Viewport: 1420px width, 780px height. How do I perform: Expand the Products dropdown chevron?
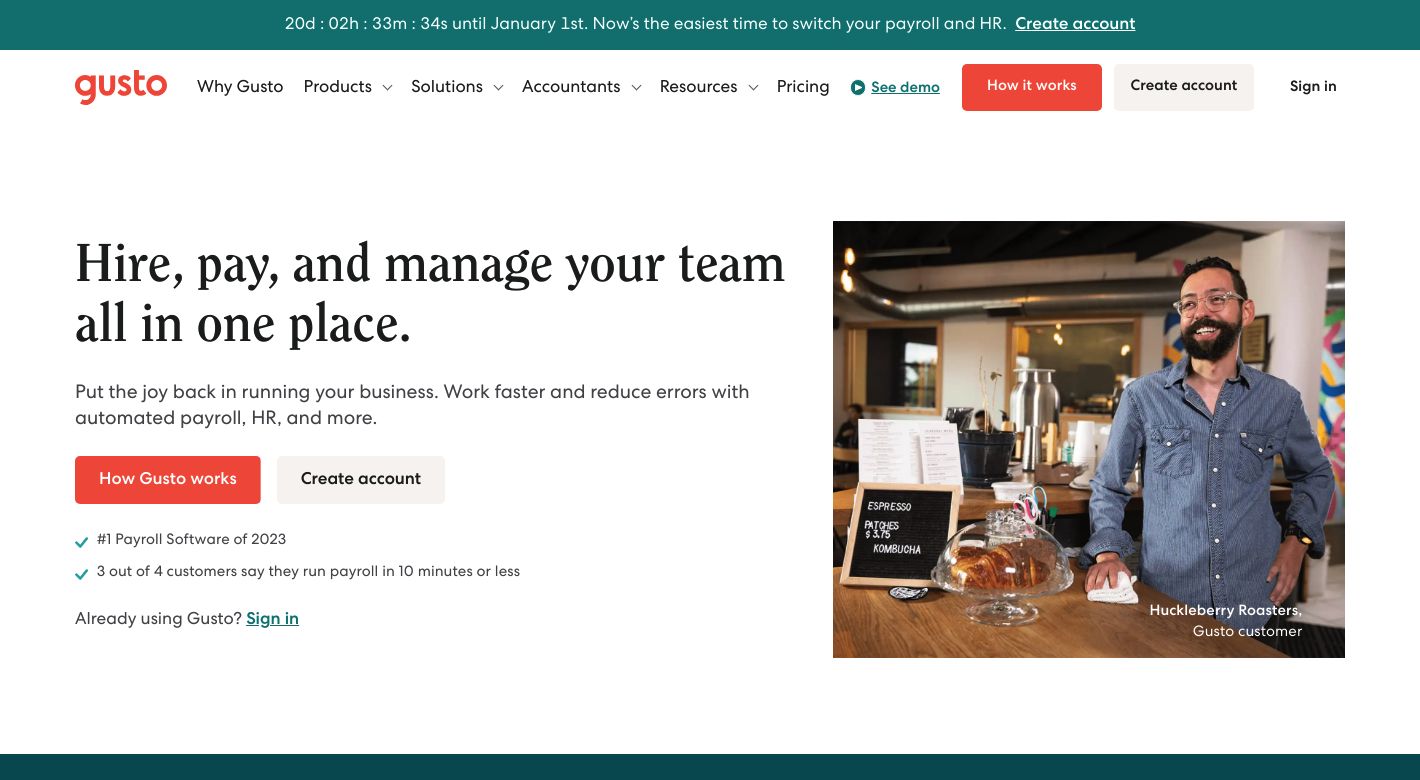[387, 88]
